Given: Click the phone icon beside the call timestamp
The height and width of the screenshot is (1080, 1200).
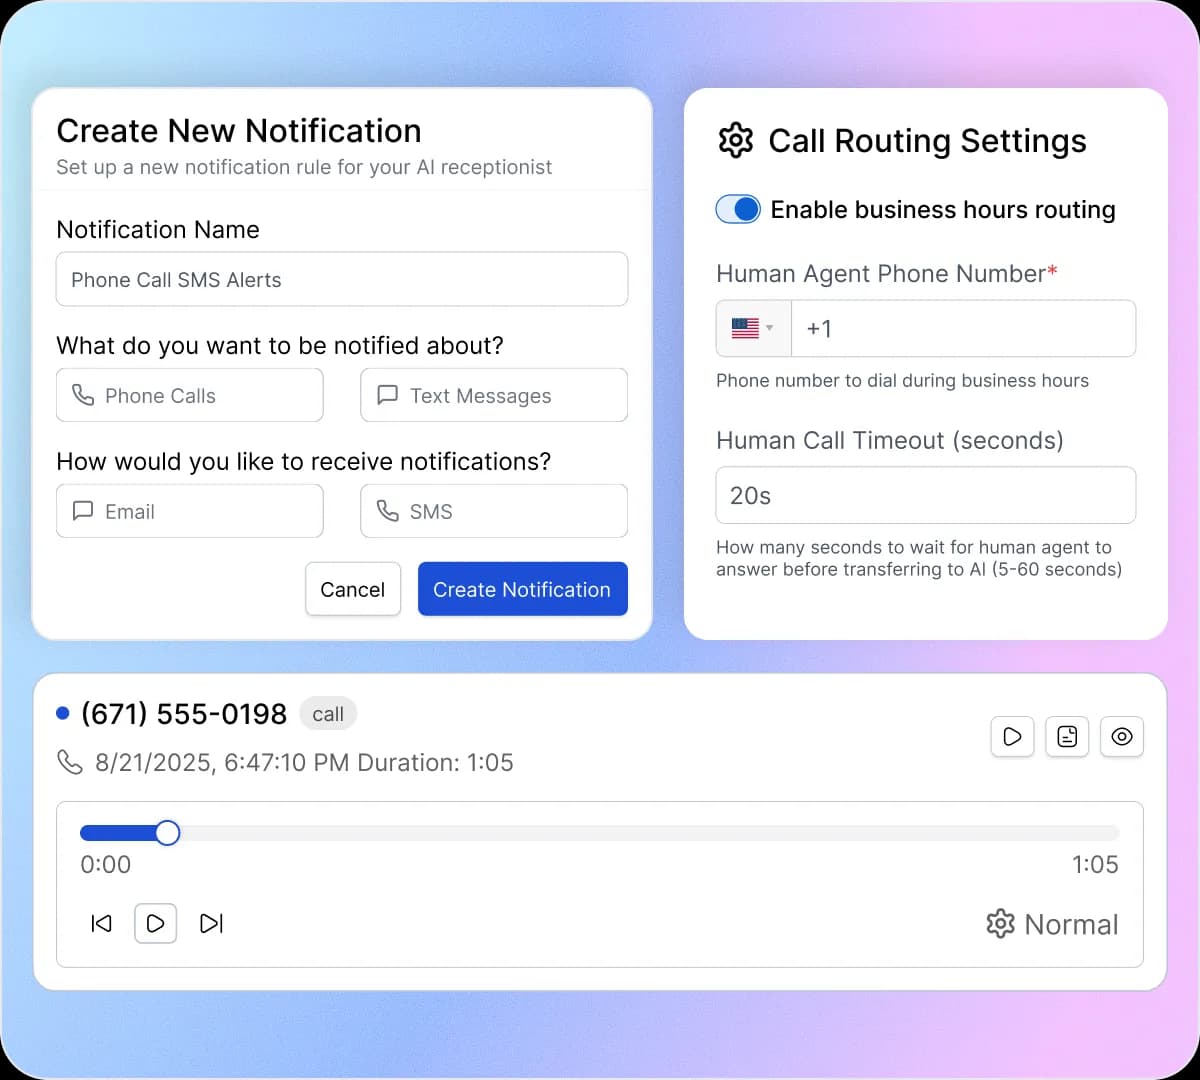Looking at the screenshot, I should [69, 762].
